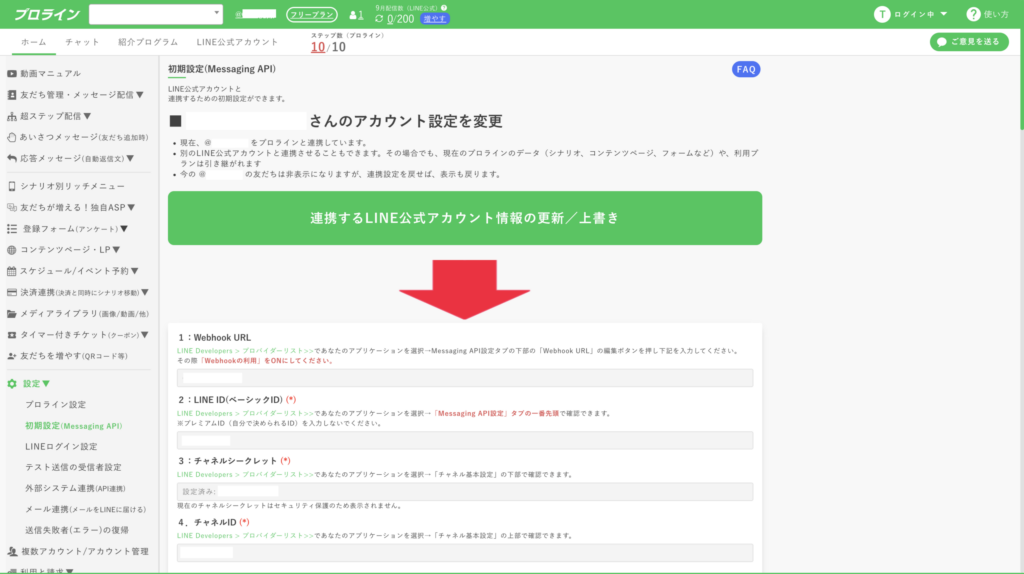Viewport: 1024px width, 574px height.
Task: Switch to the ホーム tab
Action: click(33, 42)
